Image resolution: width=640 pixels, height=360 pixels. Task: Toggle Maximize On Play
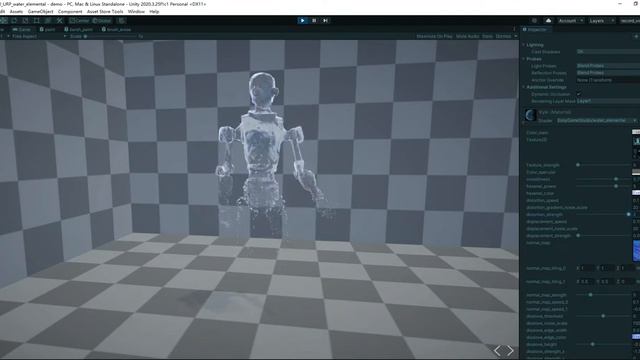(x=434, y=36)
